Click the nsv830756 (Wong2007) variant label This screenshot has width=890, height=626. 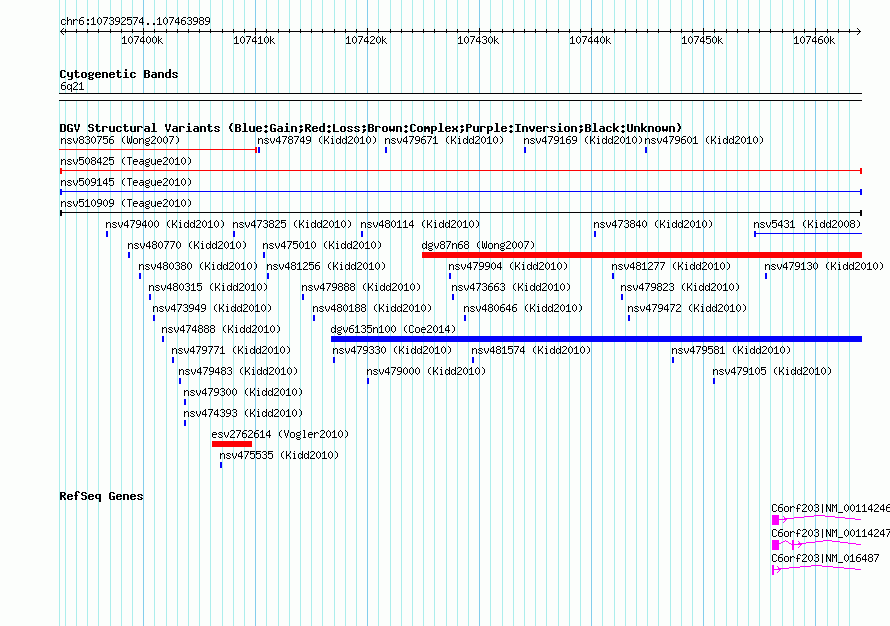[120, 140]
